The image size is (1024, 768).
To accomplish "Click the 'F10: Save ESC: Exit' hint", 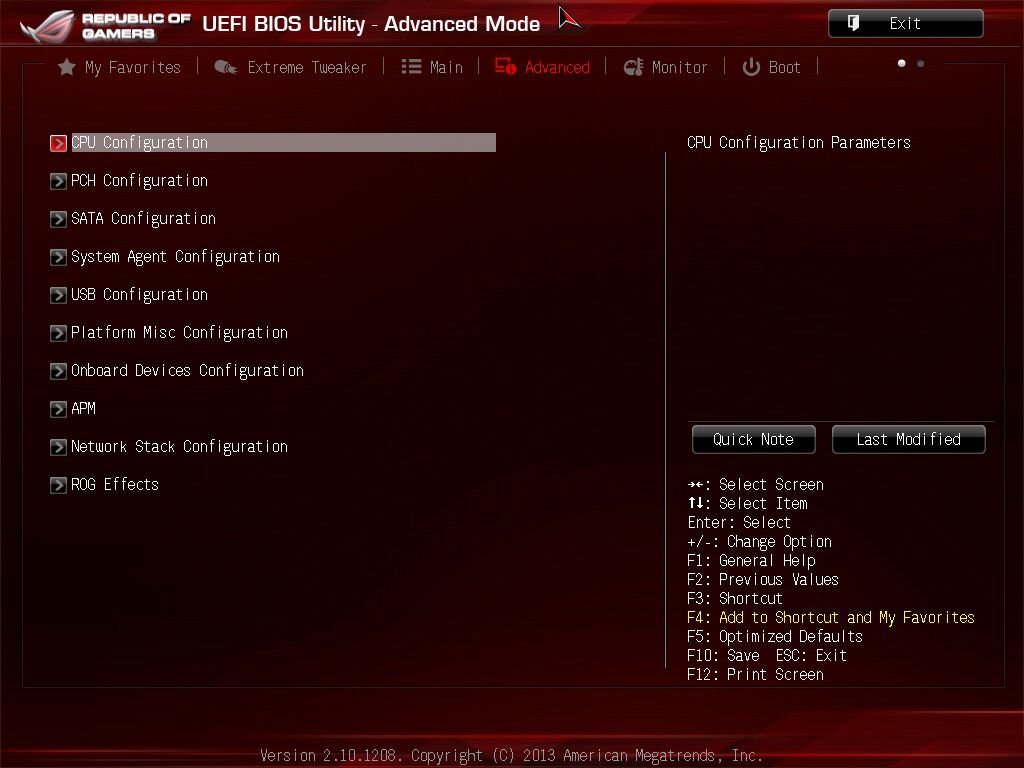I will point(767,655).
